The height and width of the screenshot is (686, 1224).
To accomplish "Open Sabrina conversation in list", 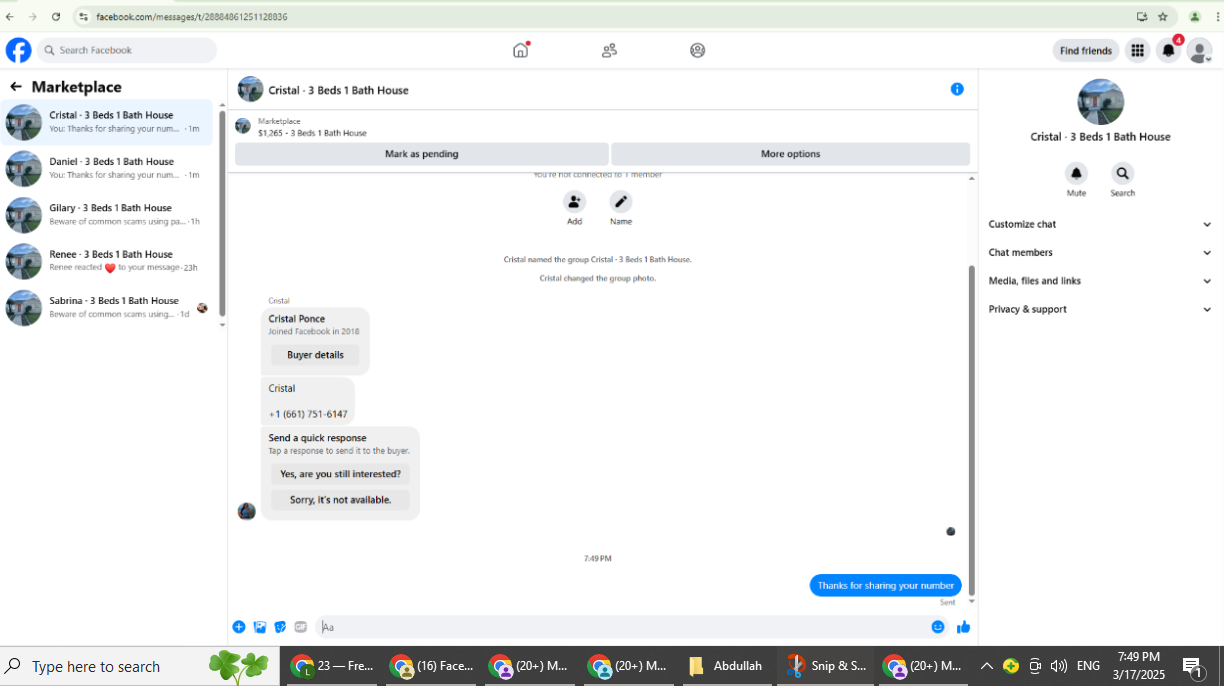I will coord(107,308).
